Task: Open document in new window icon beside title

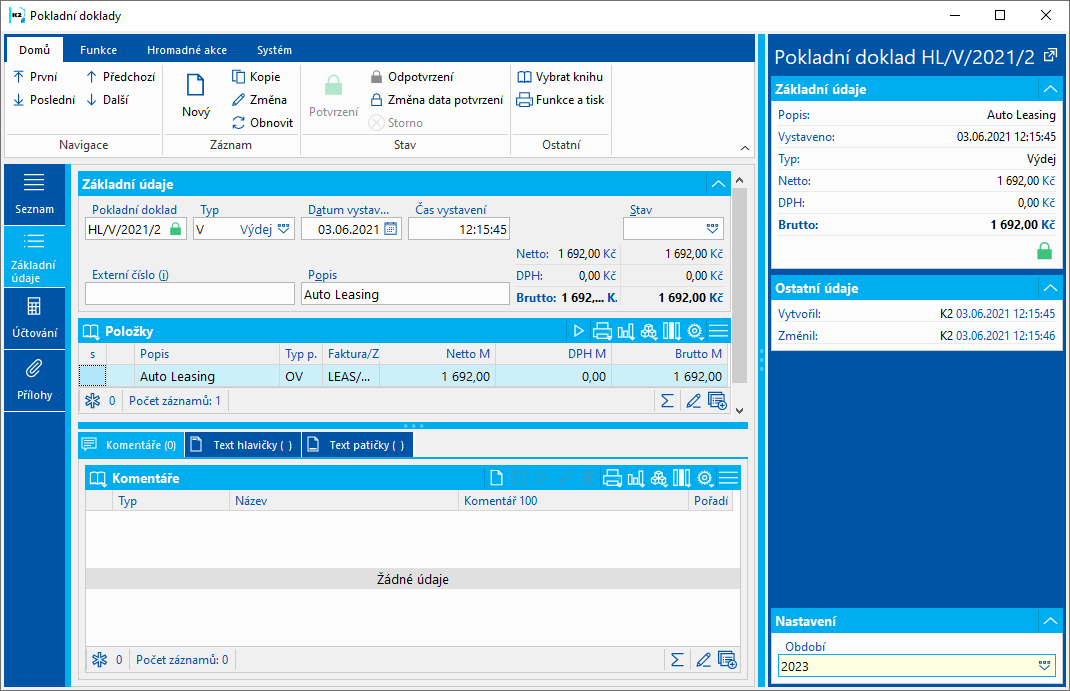Action: tap(1051, 56)
